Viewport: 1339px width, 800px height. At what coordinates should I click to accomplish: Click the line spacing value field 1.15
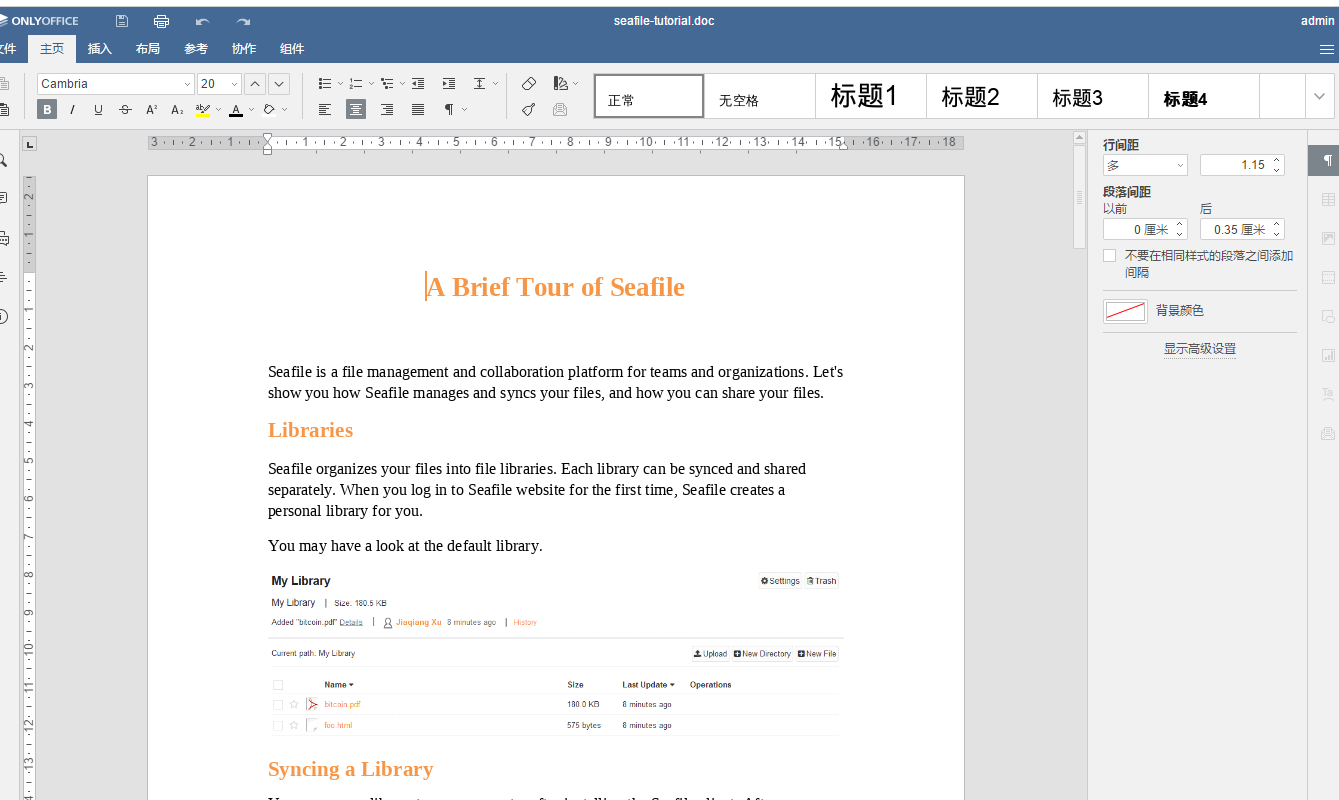[x=1235, y=165]
